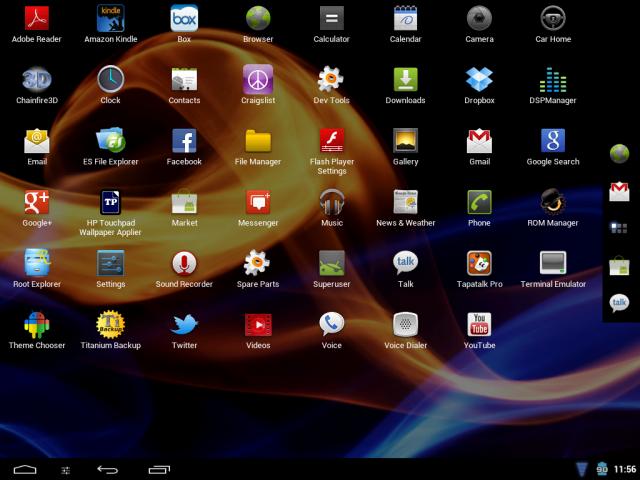
Task: Tap the Home navigation button
Action: (25, 468)
